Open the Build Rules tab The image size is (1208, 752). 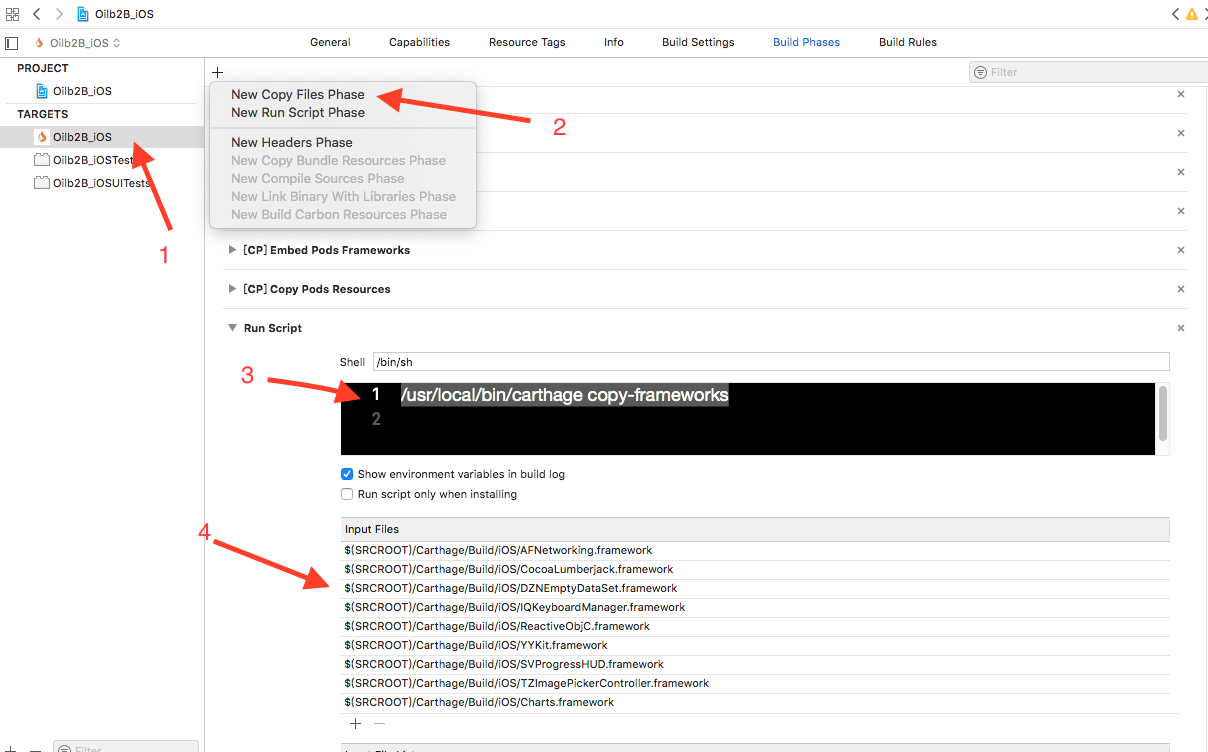point(908,42)
